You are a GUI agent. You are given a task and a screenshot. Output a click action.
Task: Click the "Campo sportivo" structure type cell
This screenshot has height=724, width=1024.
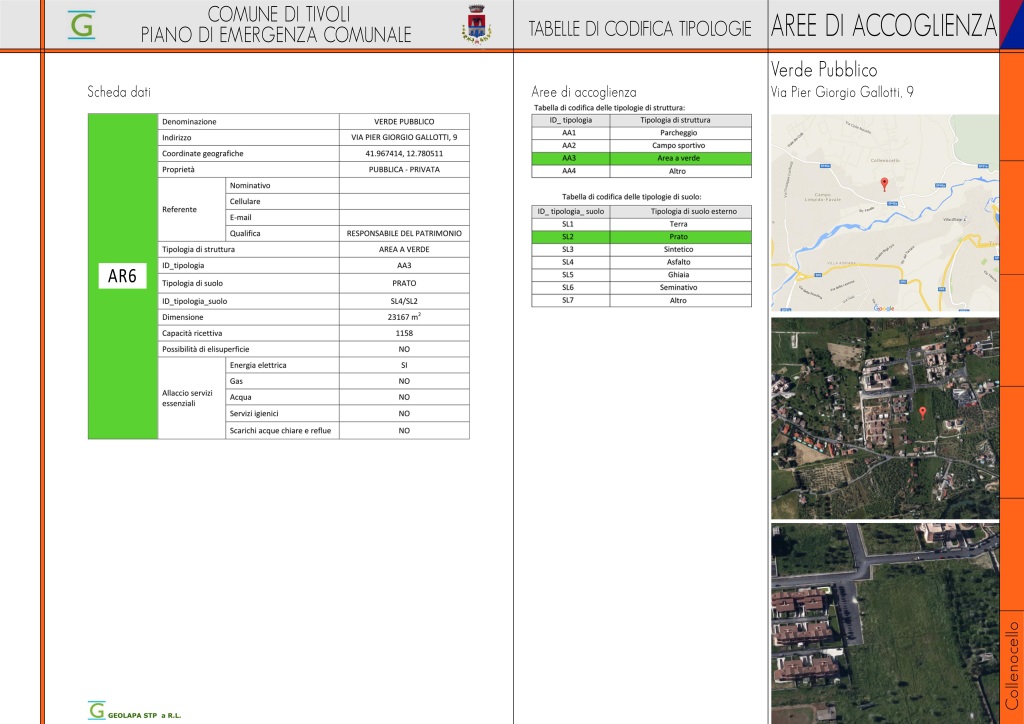coord(679,146)
